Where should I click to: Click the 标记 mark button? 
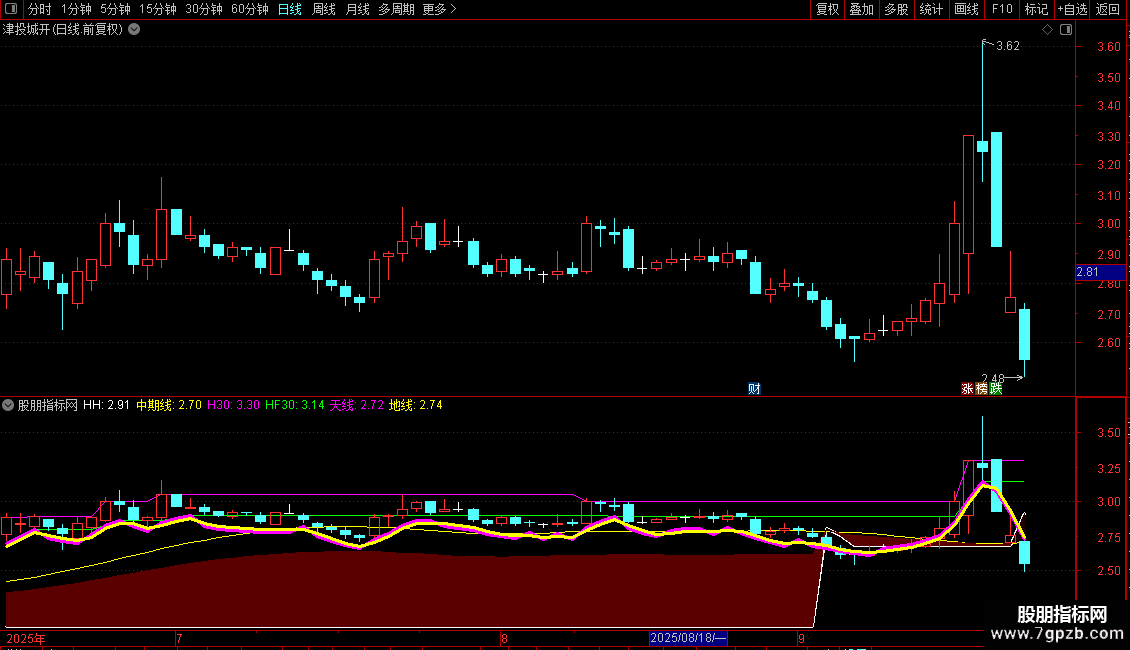1036,9
